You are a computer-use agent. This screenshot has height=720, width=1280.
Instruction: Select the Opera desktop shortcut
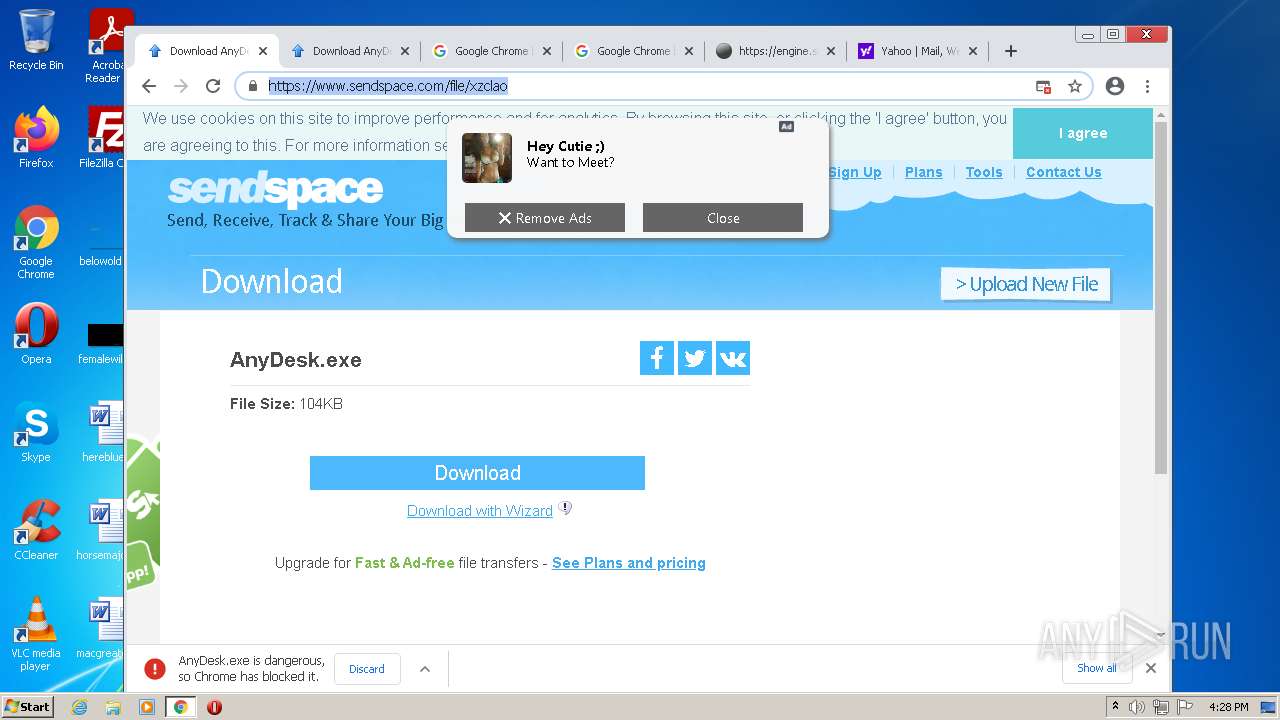(x=36, y=333)
